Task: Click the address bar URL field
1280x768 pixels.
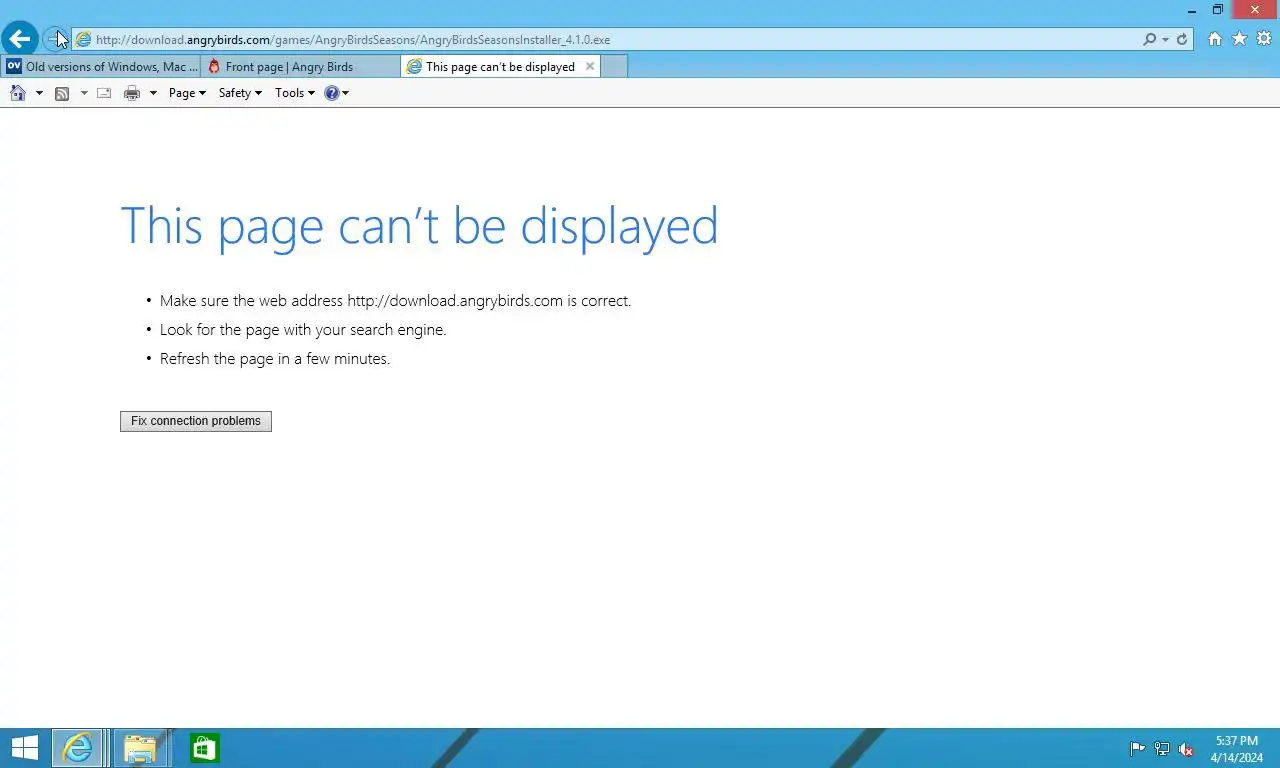Action: click(606, 40)
